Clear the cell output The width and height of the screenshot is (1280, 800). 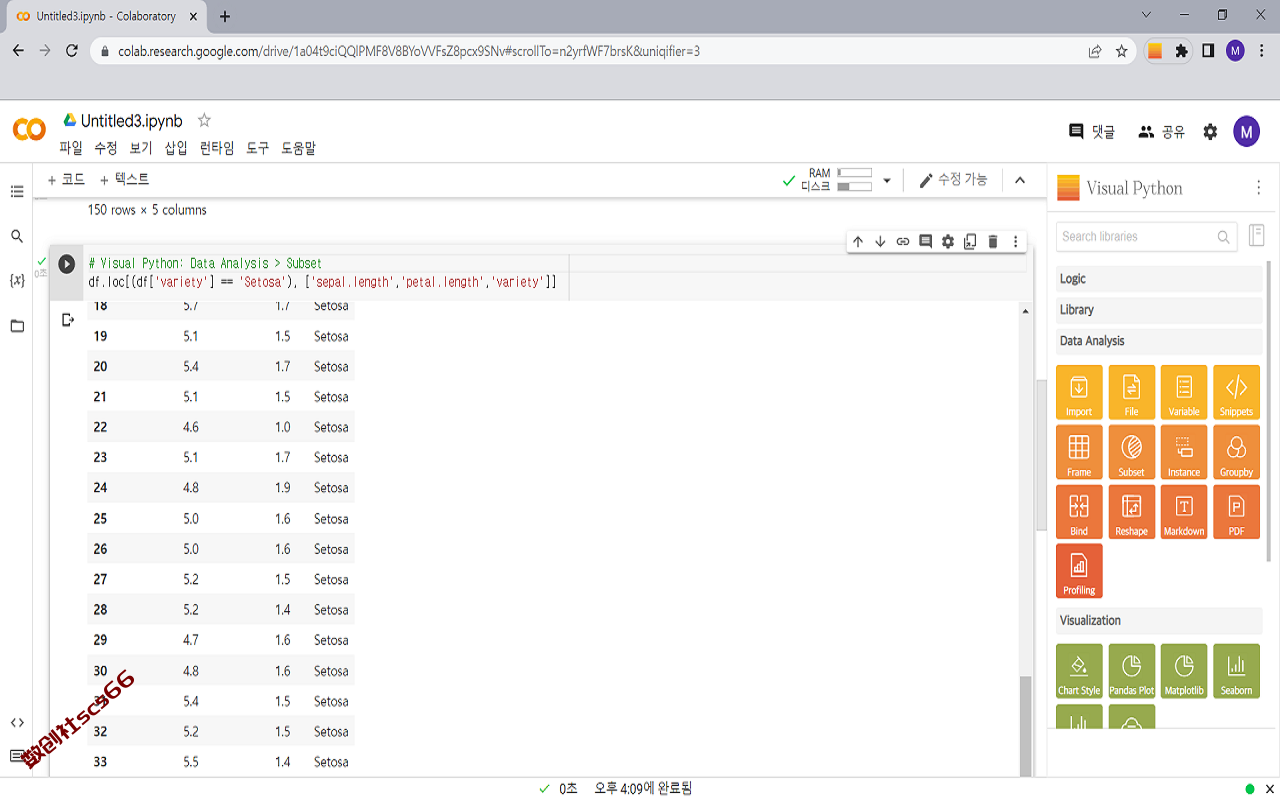click(68, 320)
